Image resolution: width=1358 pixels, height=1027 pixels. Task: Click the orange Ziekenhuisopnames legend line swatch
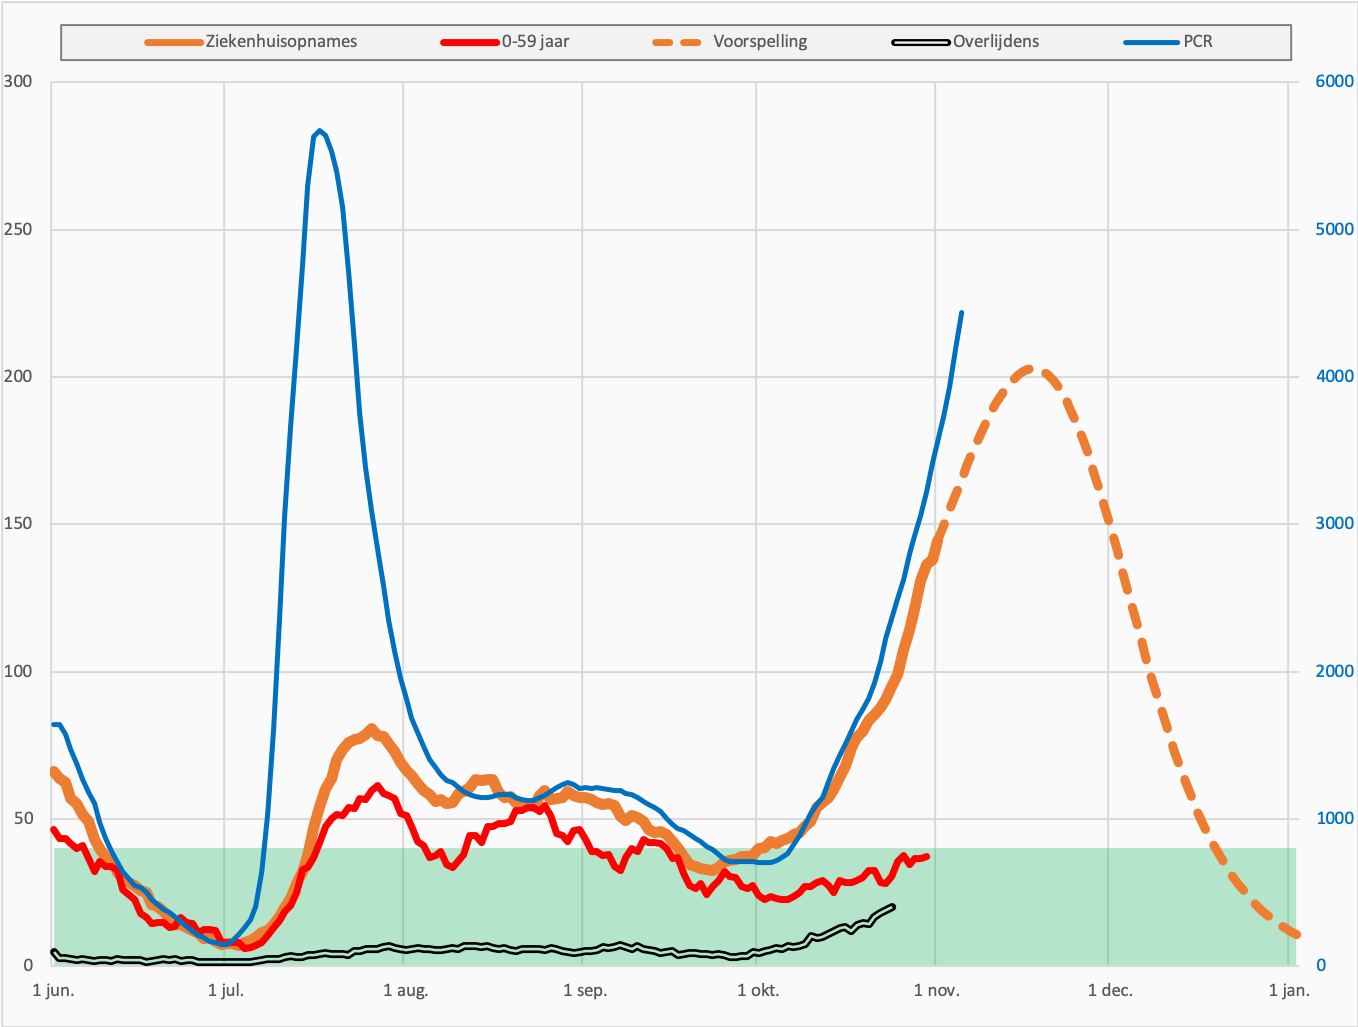174,42
